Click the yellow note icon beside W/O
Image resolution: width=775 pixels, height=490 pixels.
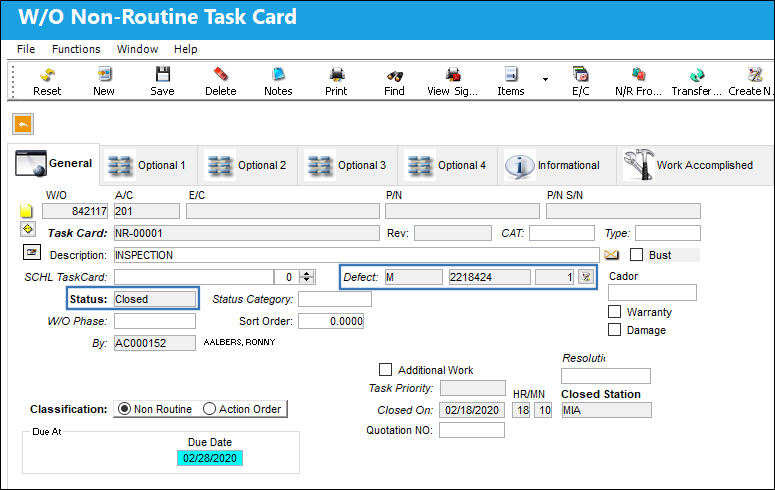[26, 211]
